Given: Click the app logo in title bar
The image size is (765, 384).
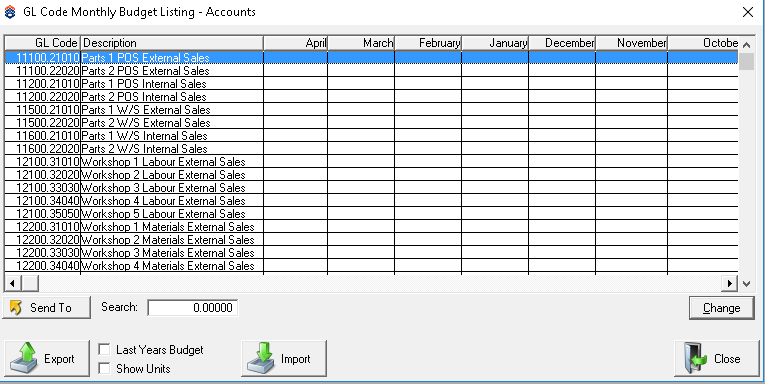Looking at the screenshot, I should pos(10,12).
